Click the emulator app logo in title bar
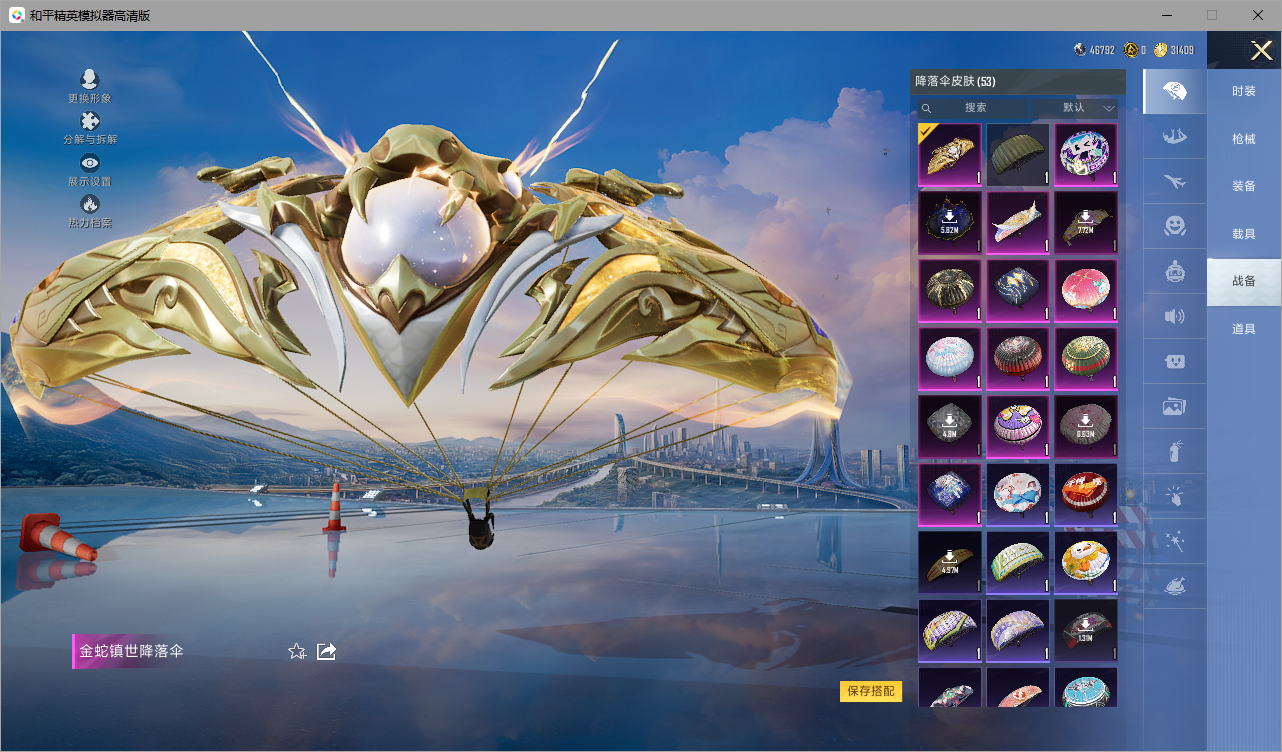This screenshot has width=1282, height=752. [17, 15]
